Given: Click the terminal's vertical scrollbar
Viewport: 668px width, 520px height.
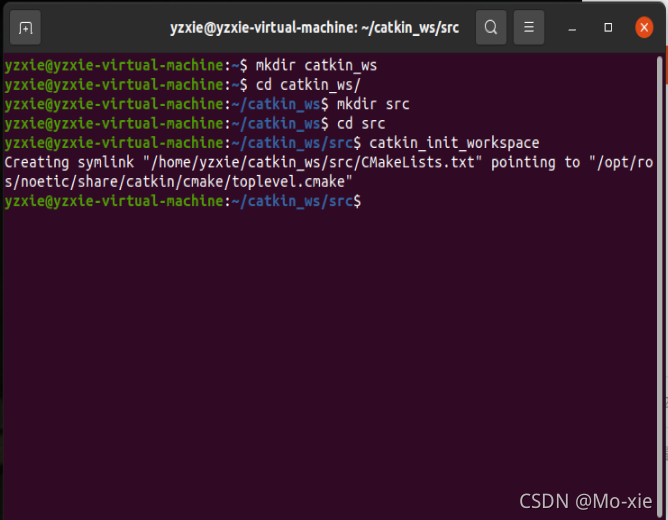Looking at the screenshot, I should [659, 285].
